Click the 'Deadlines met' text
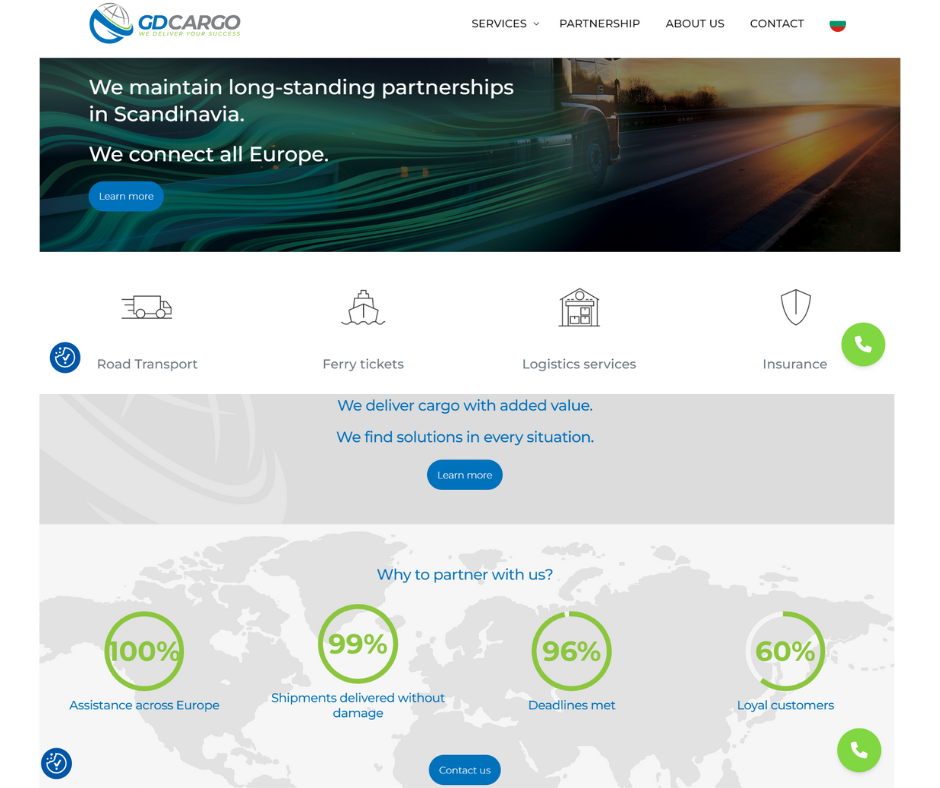Image resolution: width=940 pixels, height=788 pixels. point(571,705)
